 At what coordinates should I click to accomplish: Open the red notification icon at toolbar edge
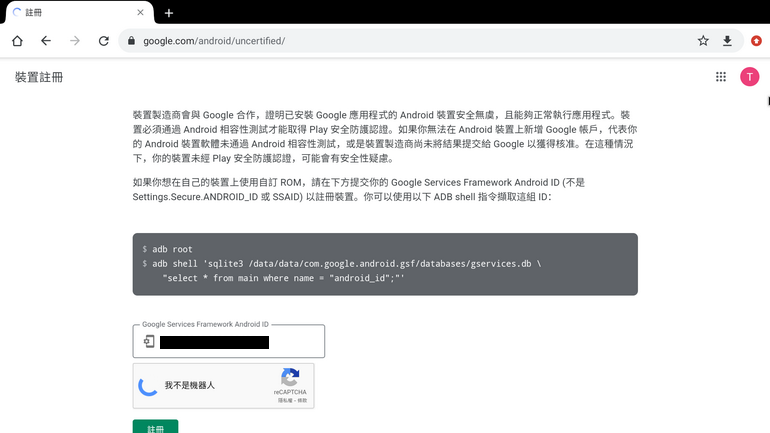[x=756, y=41]
